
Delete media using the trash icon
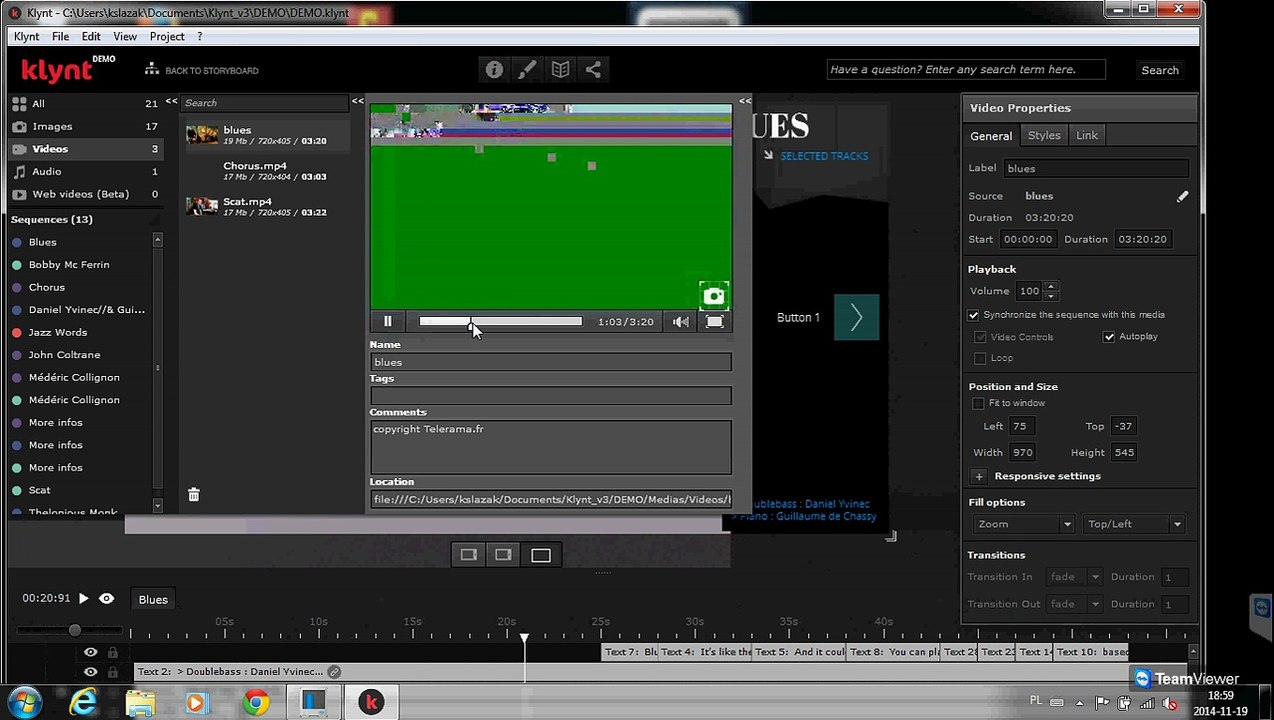[x=194, y=494]
